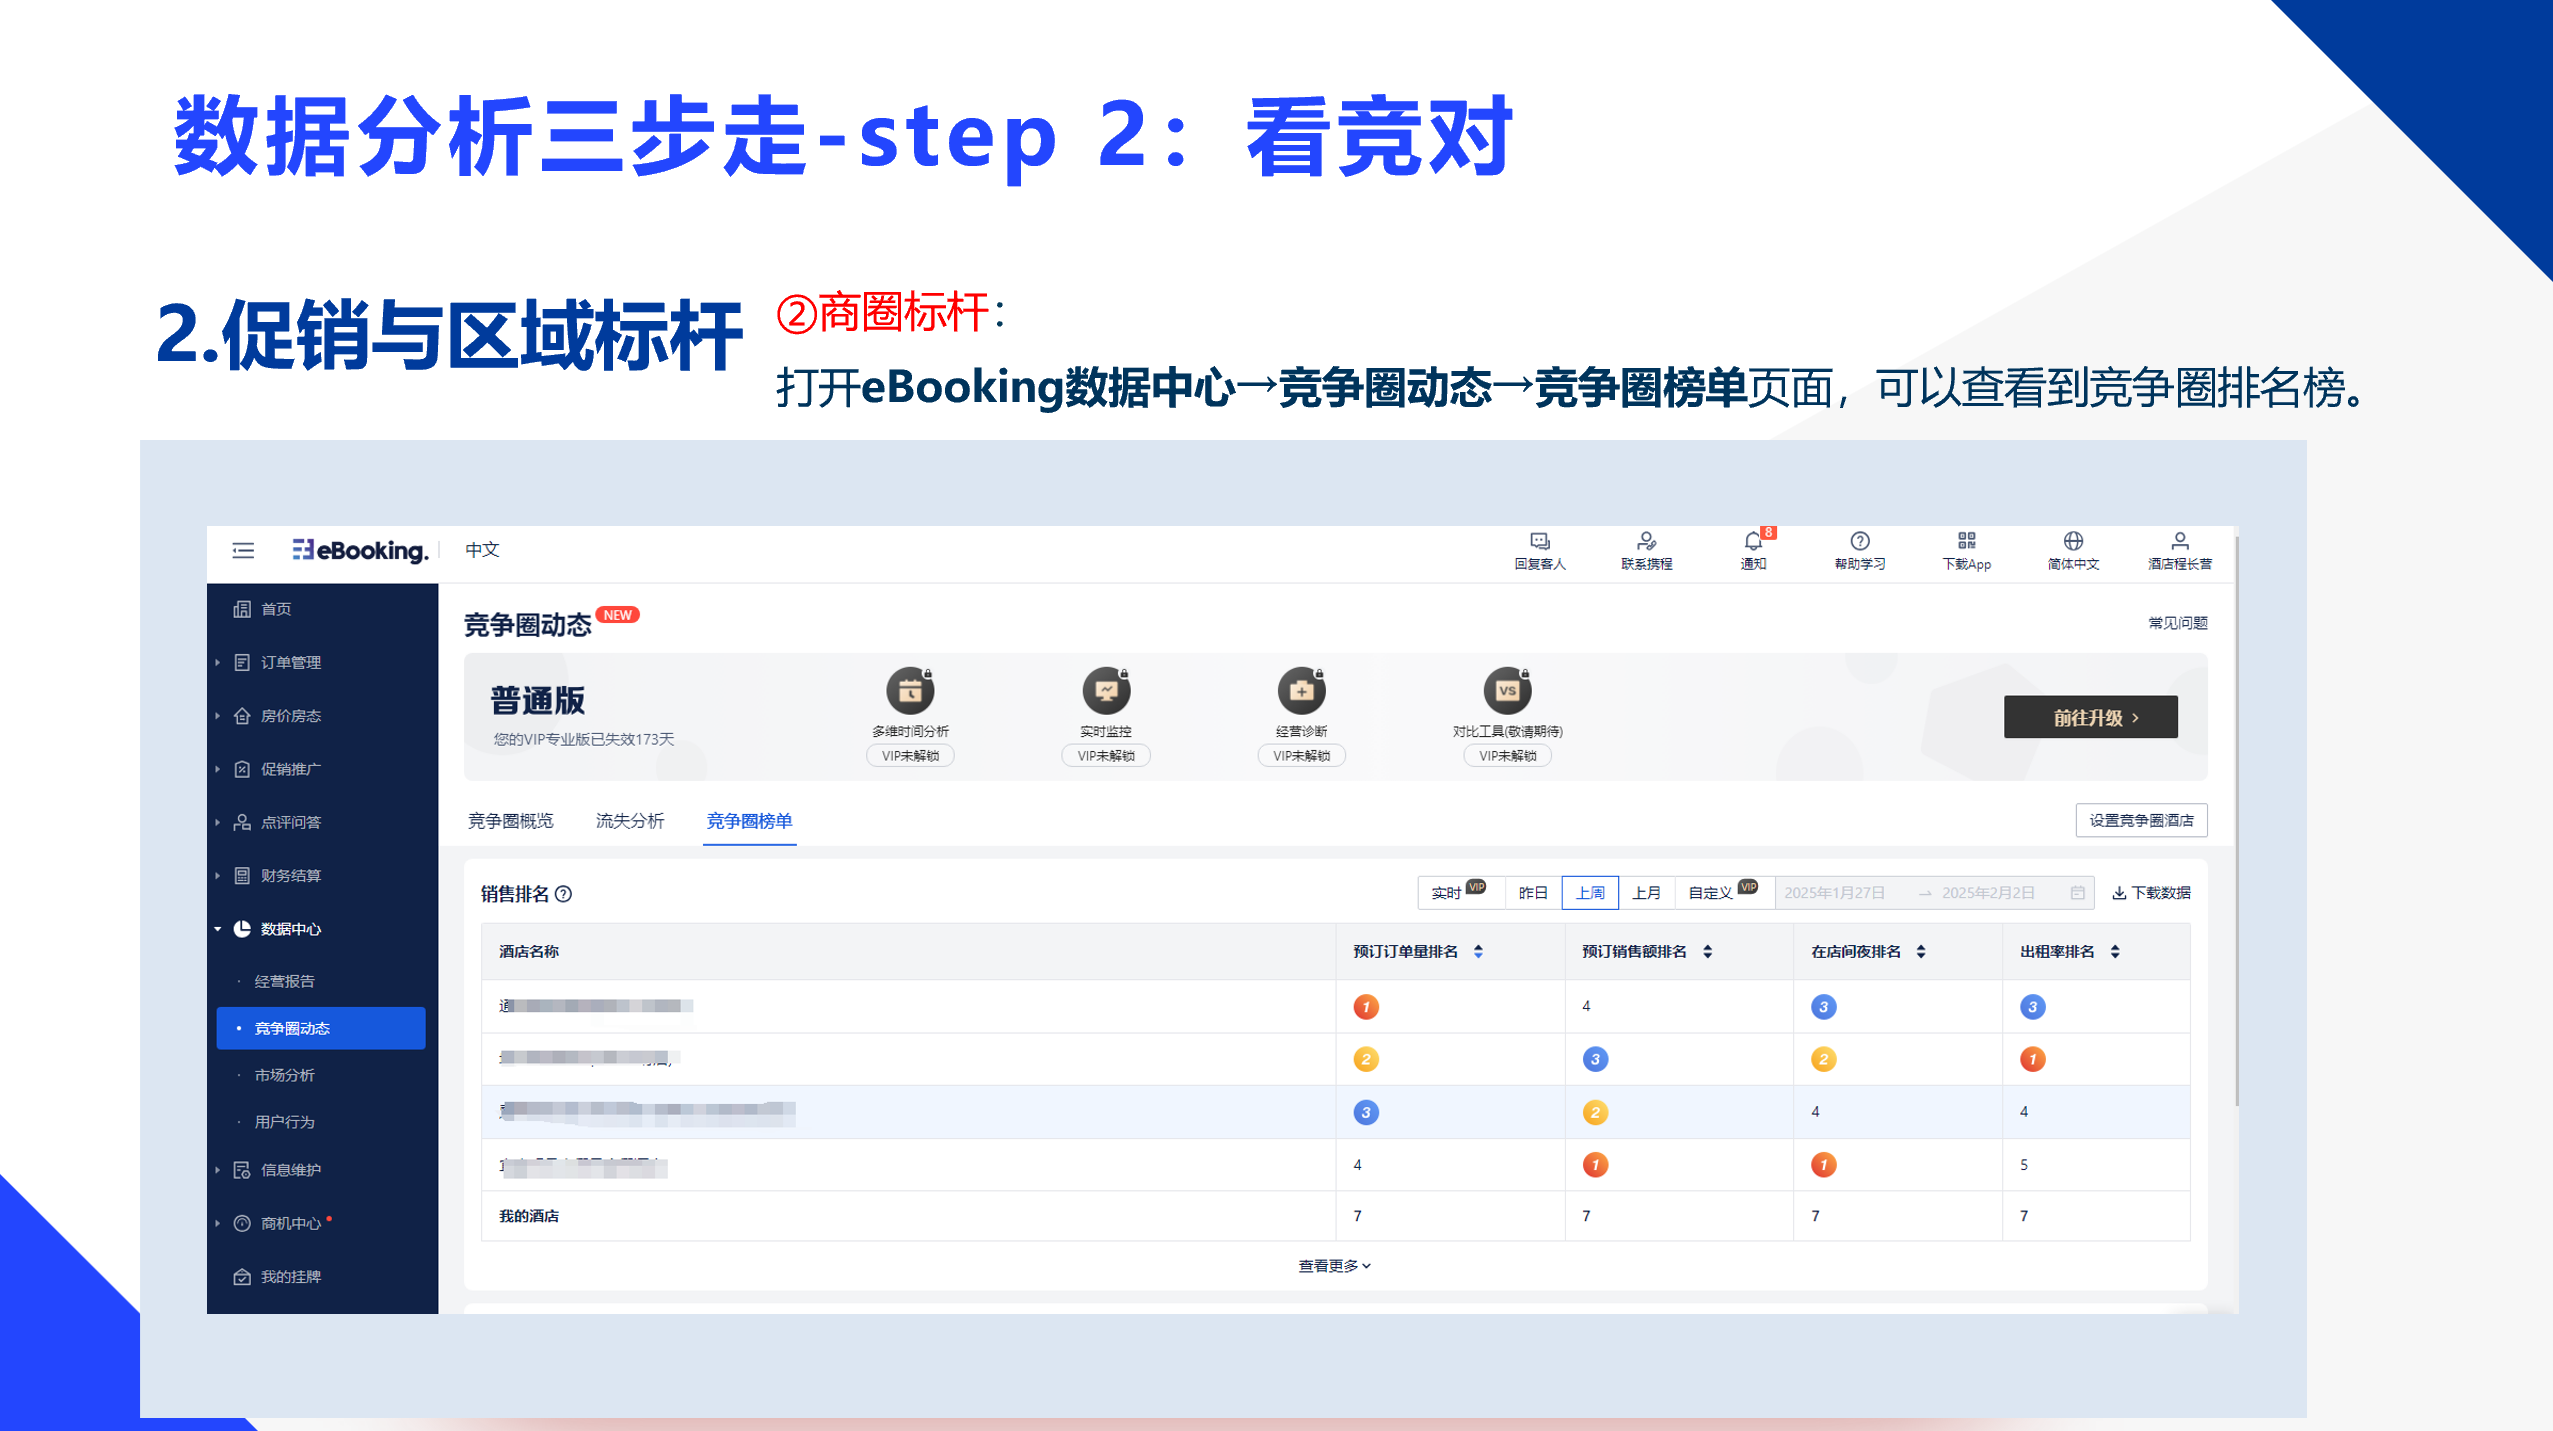Screen dimensions: 2553x1431
Task: Click the 前往升级 upgrade button
Action: pos(2089,717)
